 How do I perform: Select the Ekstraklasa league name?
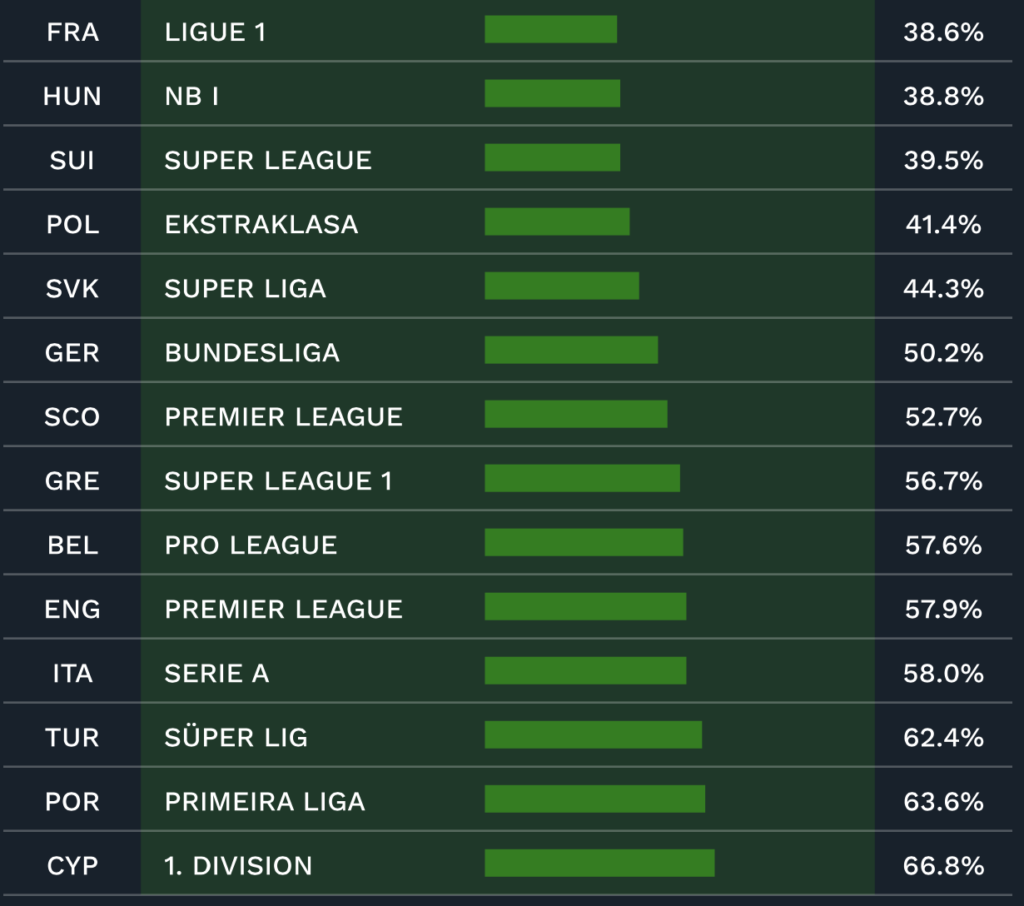click(x=261, y=224)
